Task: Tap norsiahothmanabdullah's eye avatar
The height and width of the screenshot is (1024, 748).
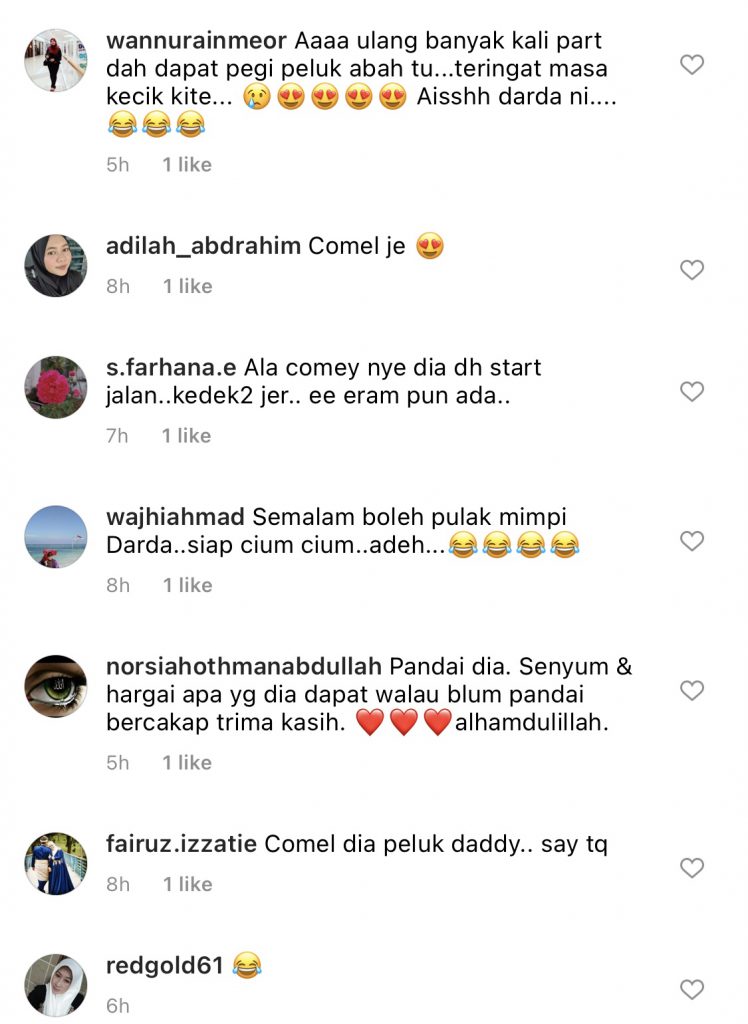Action: [56, 686]
